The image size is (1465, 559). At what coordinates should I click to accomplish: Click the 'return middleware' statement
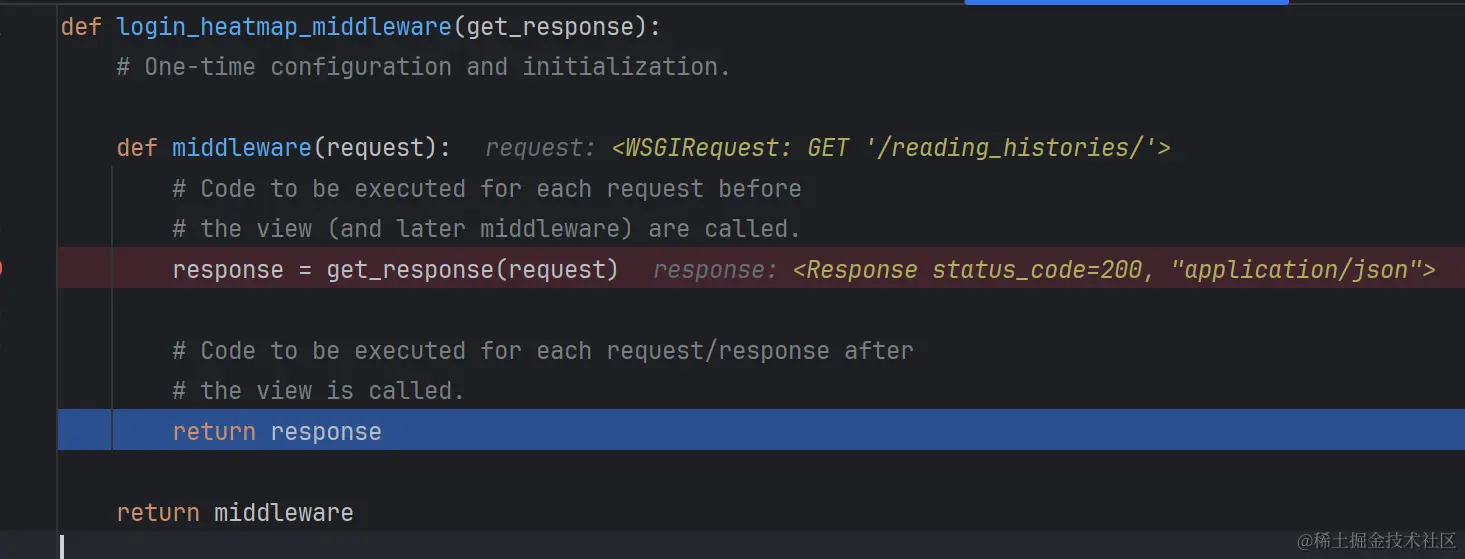(x=235, y=513)
